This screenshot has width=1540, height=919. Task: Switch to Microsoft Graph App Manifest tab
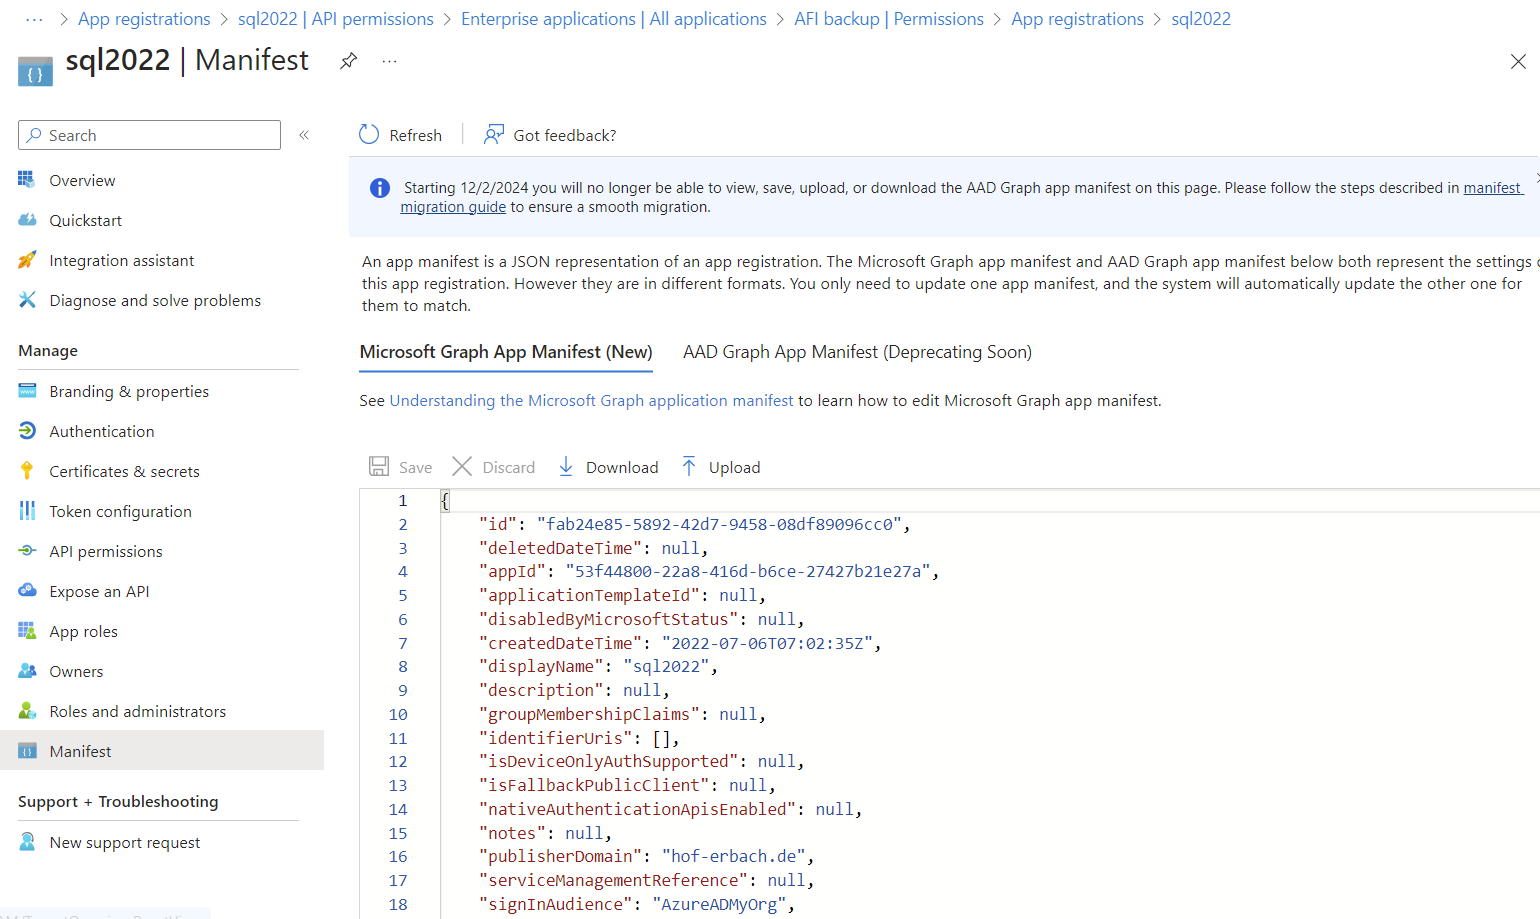pyautogui.click(x=506, y=352)
